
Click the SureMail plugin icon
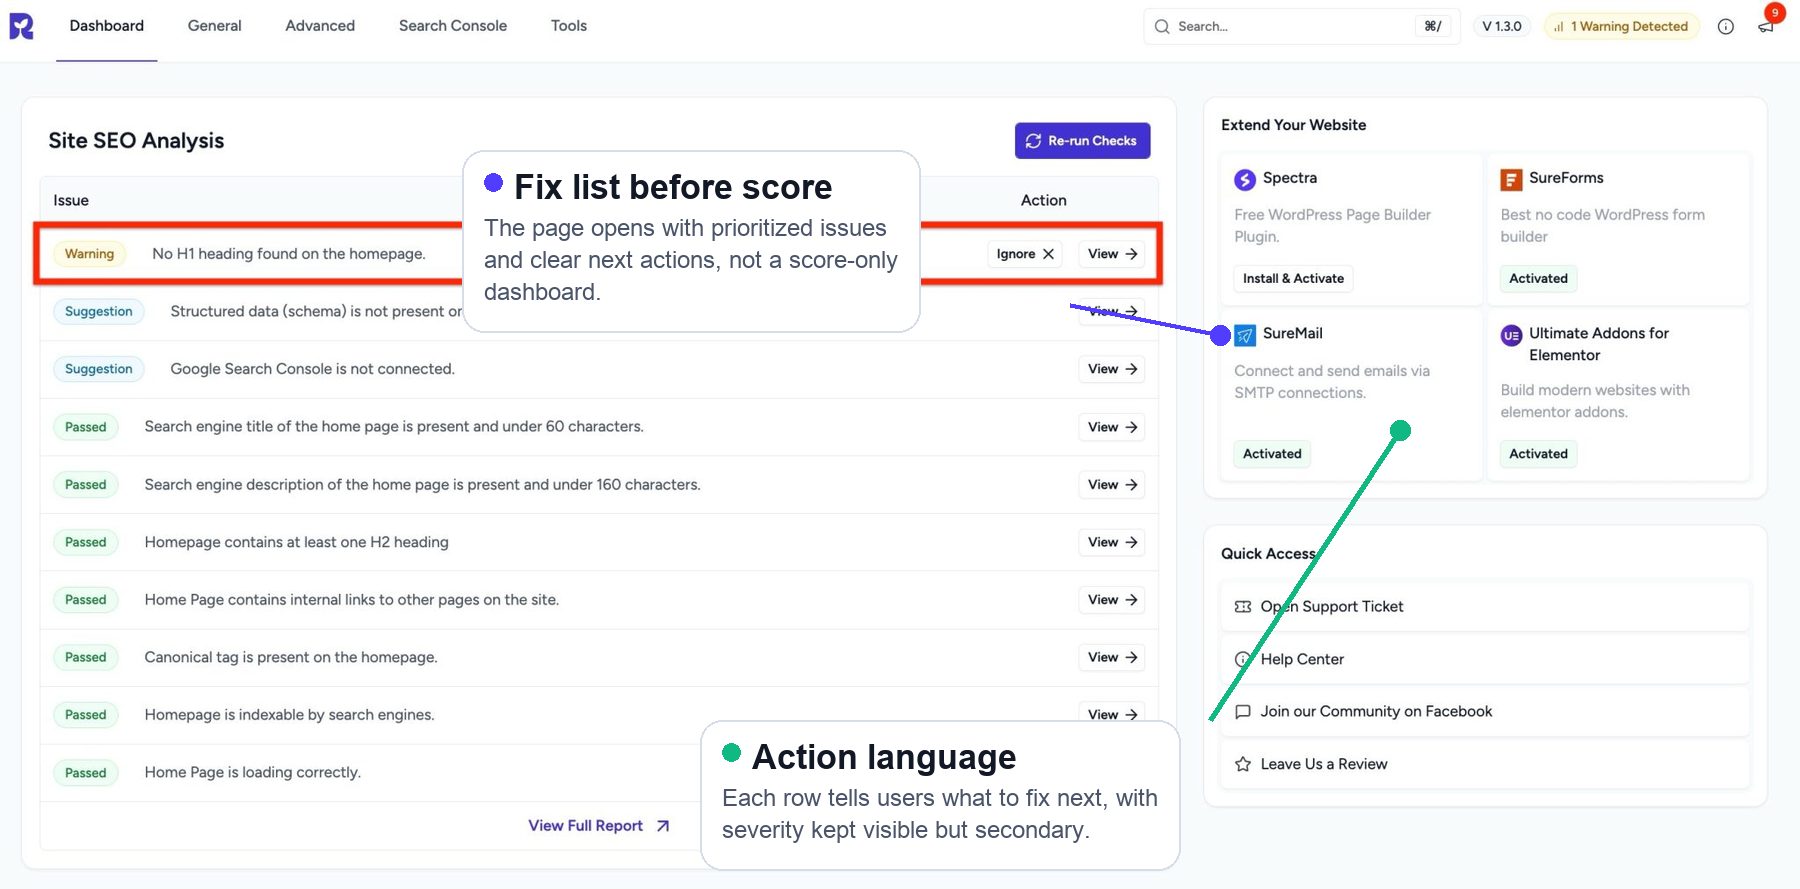click(x=1245, y=335)
